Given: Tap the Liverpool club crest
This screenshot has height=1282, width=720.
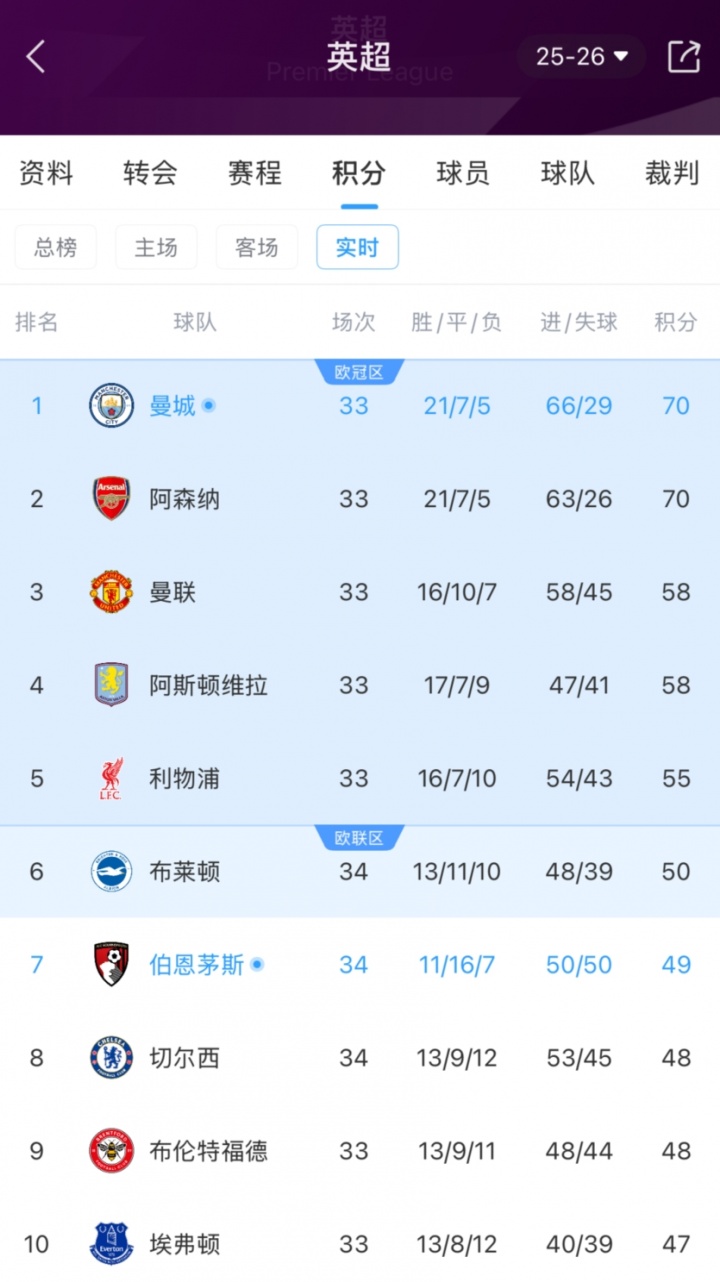Looking at the screenshot, I should (x=111, y=778).
